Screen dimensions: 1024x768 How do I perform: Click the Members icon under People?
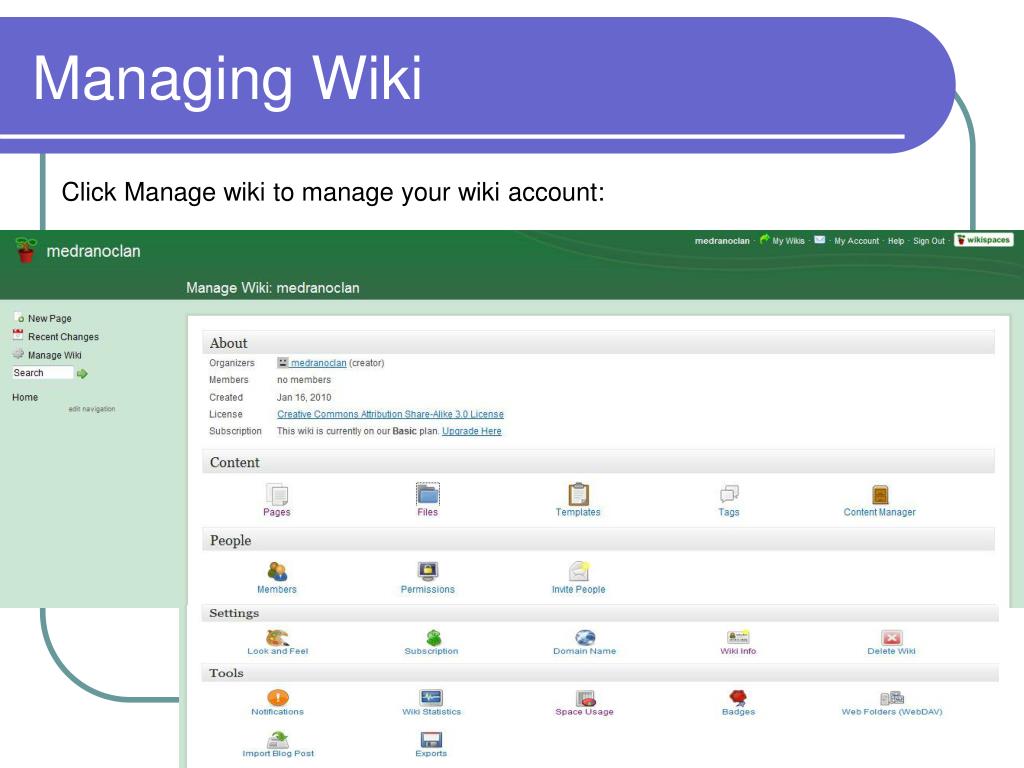coord(277,571)
